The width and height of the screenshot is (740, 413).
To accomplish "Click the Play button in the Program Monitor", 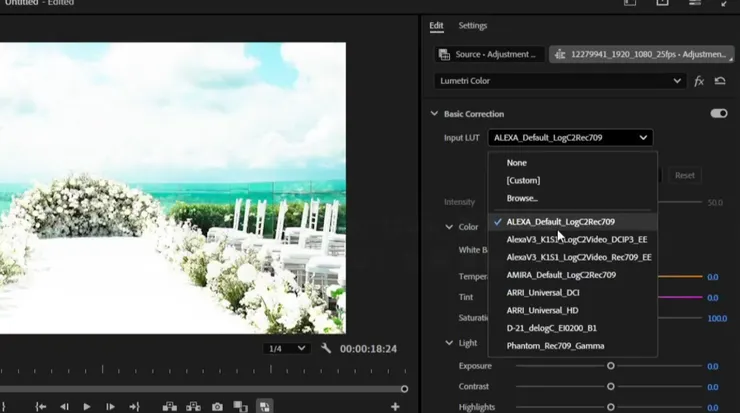I will tap(87, 406).
